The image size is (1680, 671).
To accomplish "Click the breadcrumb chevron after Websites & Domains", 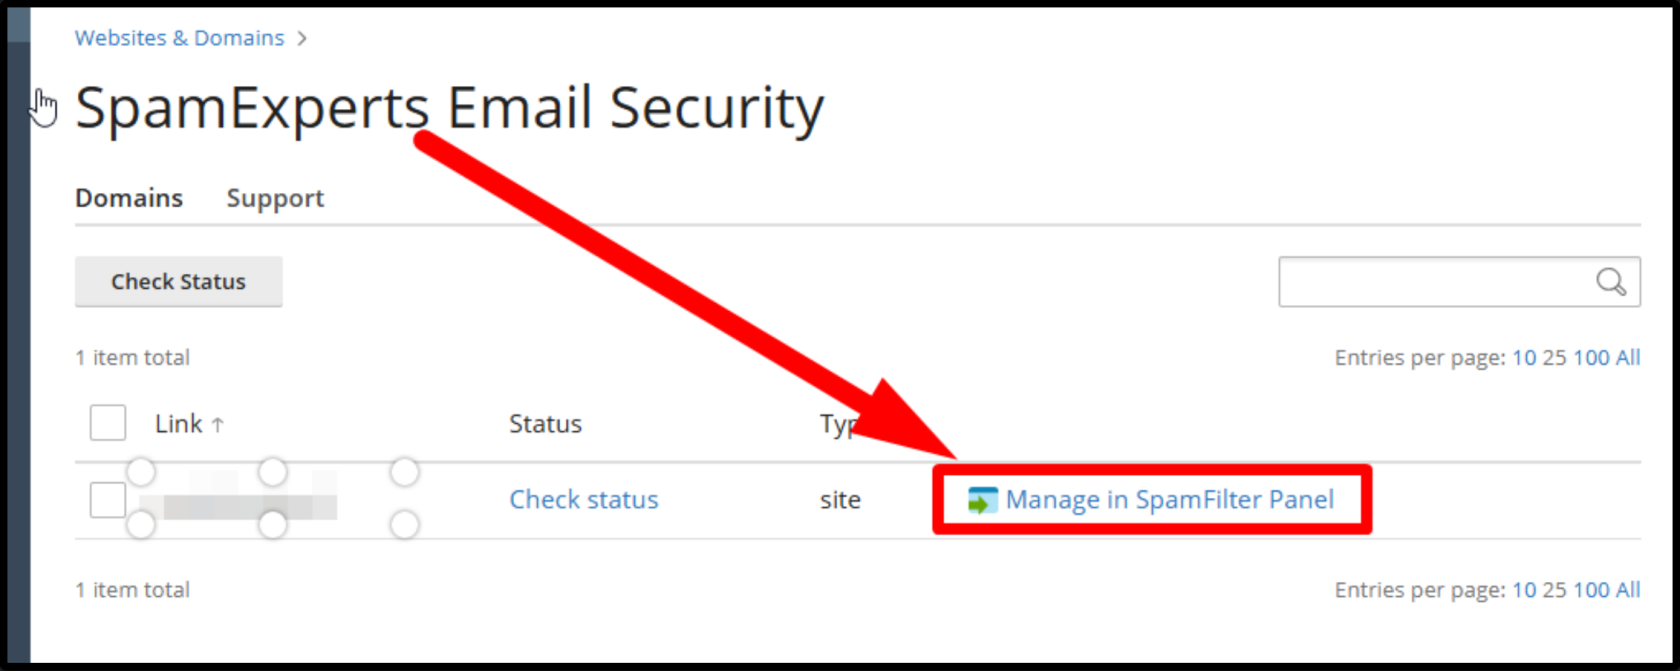I will (x=302, y=38).
